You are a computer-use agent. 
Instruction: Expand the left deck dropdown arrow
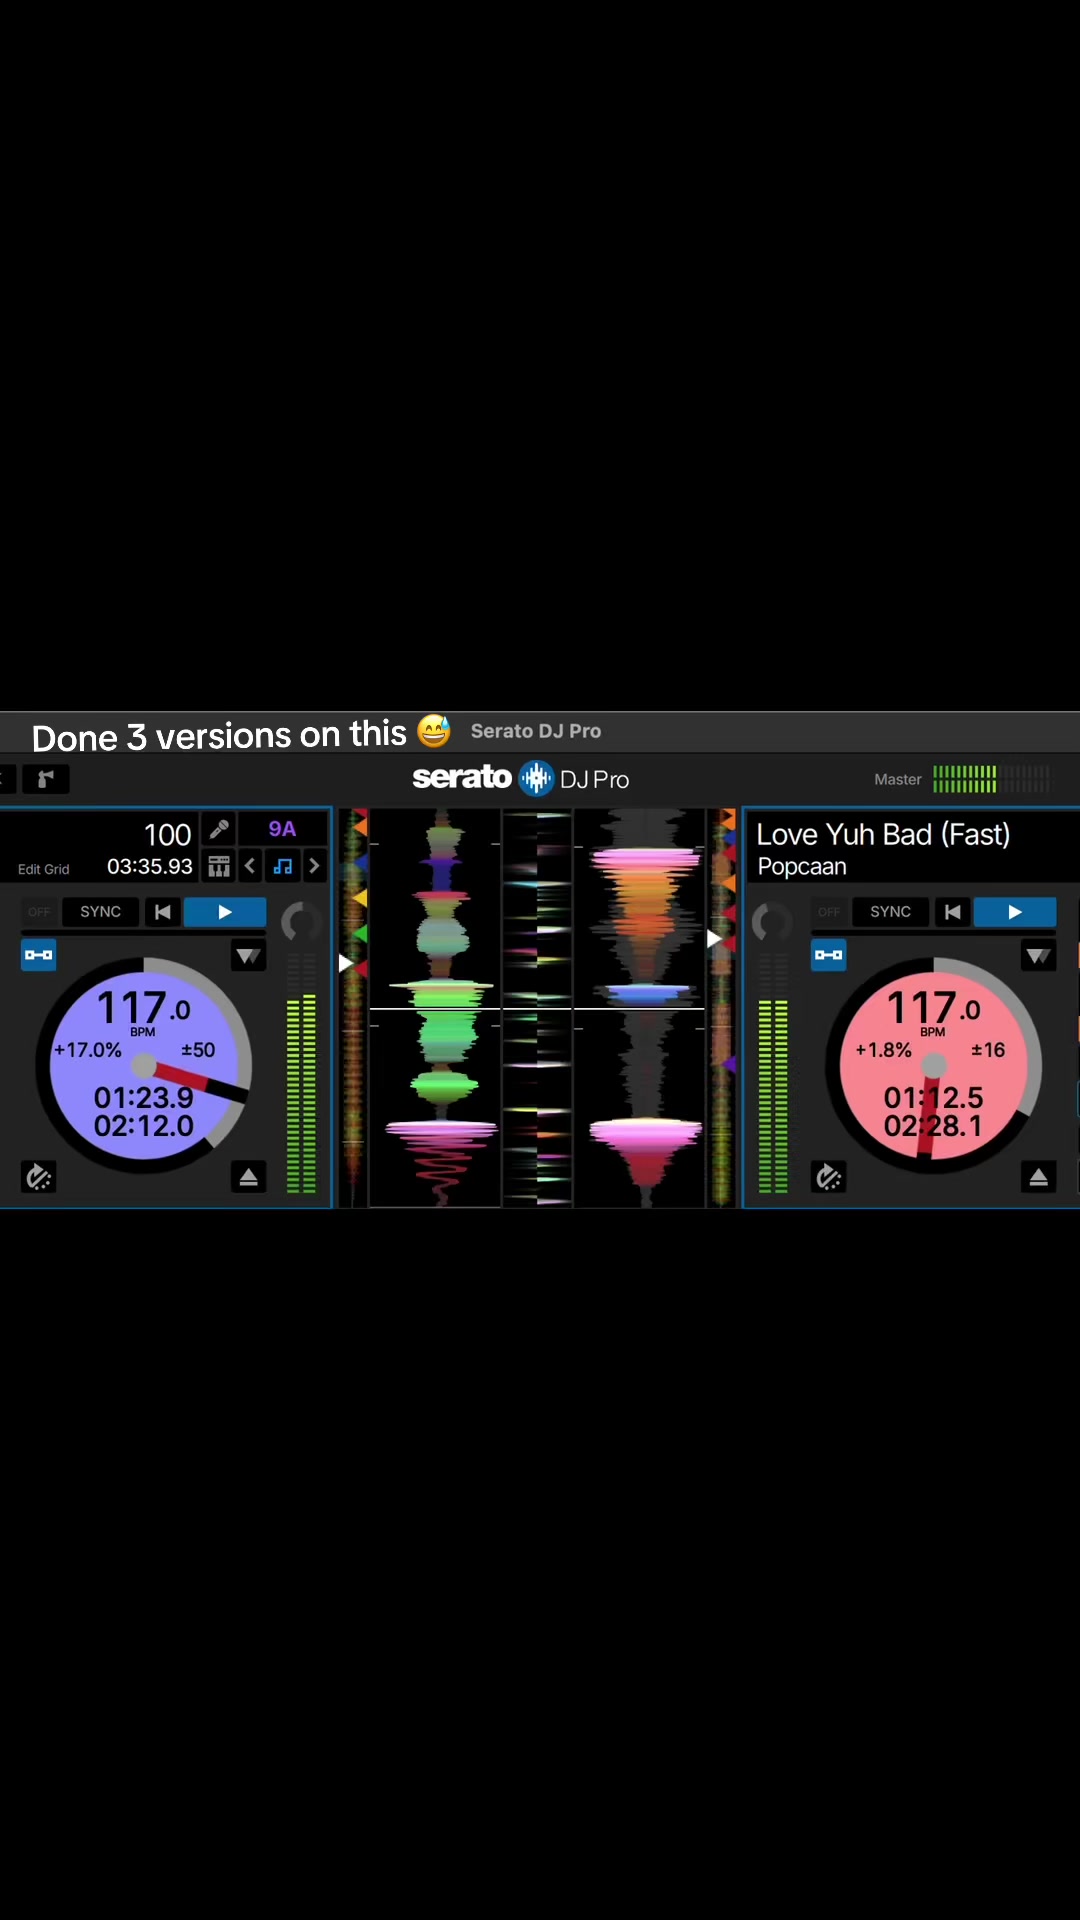[248, 956]
